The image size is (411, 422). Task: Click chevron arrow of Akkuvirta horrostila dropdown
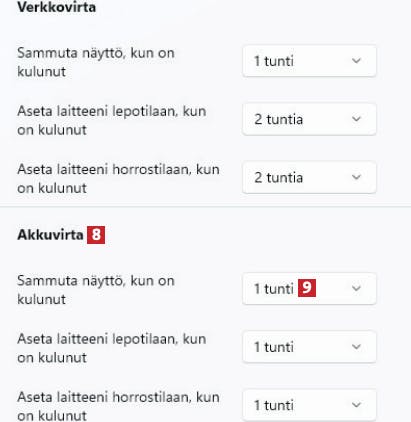click(356, 405)
